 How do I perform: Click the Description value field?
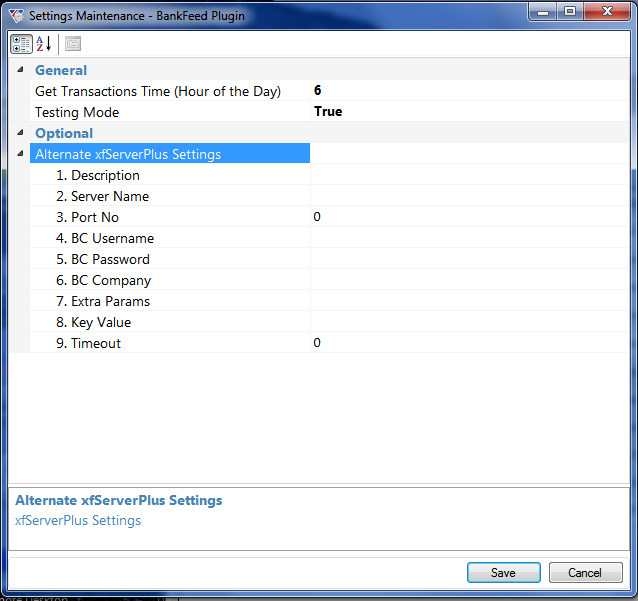tap(470, 175)
